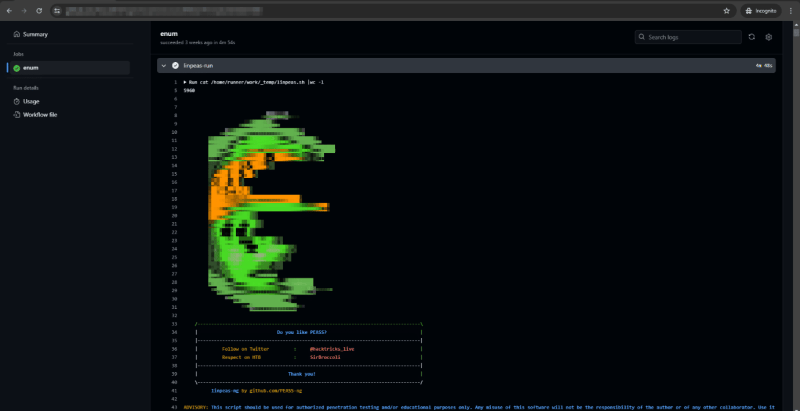Click the enum job heading
This screenshot has height=411, width=800.
pyautogui.click(x=168, y=33)
